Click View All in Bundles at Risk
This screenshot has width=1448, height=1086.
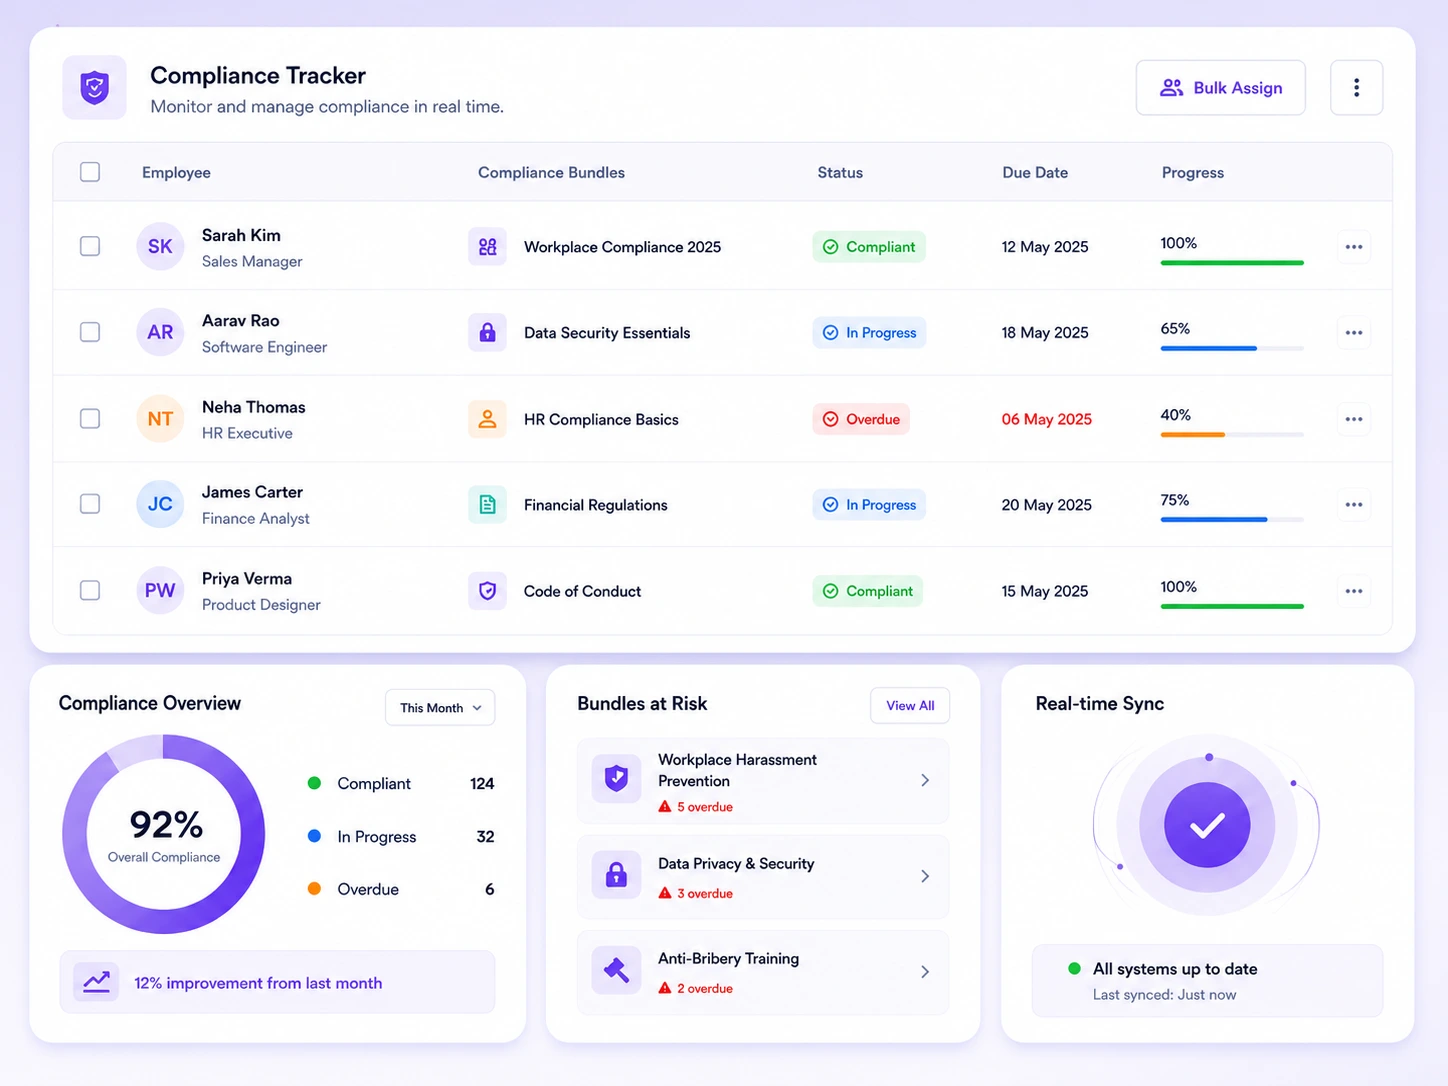point(910,706)
